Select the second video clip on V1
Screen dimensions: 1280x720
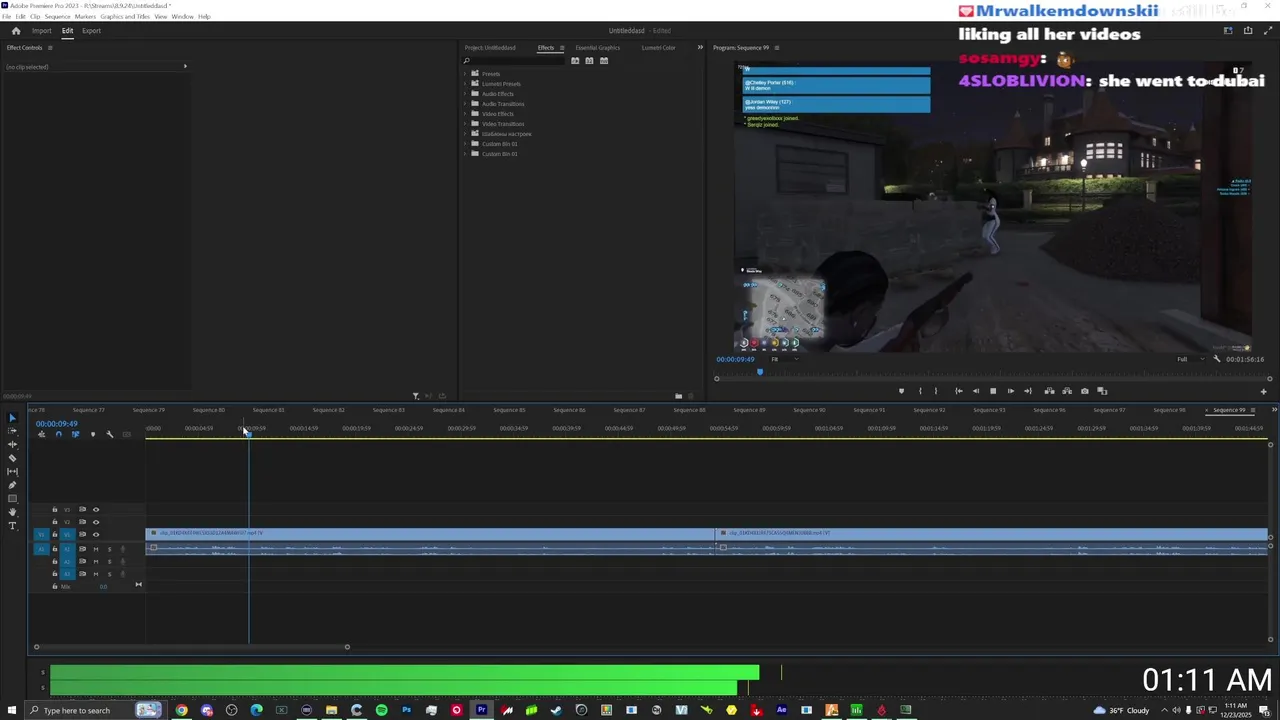992,534
